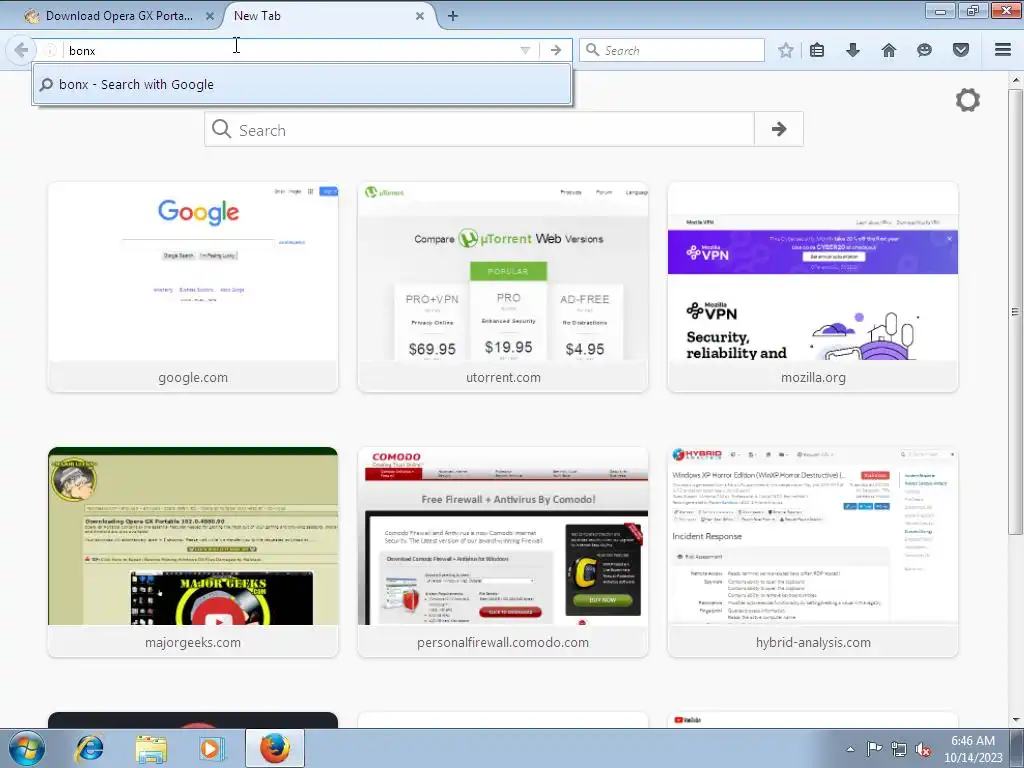
Task: Select the New Tab tab
Action: (325, 16)
